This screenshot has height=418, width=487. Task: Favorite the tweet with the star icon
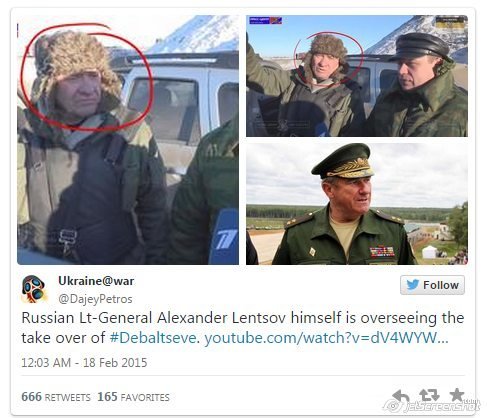(457, 394)
